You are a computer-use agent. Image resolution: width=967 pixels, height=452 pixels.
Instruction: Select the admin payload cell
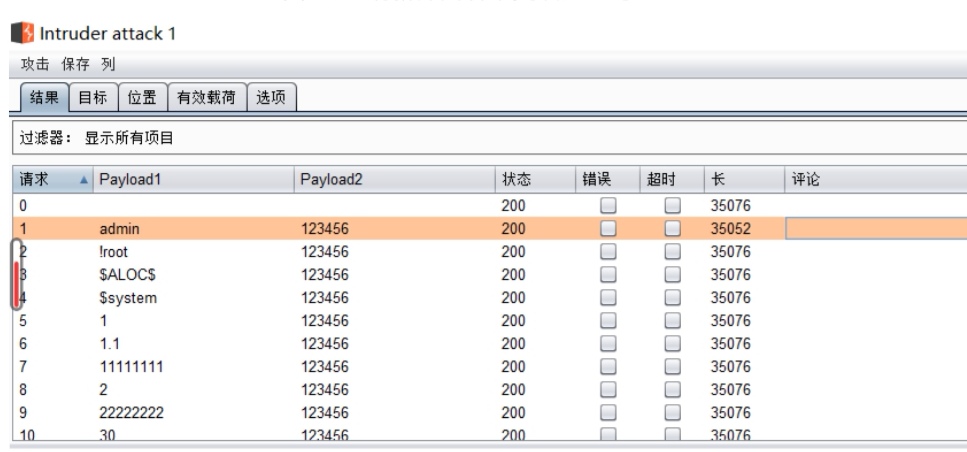coord(120,229)
